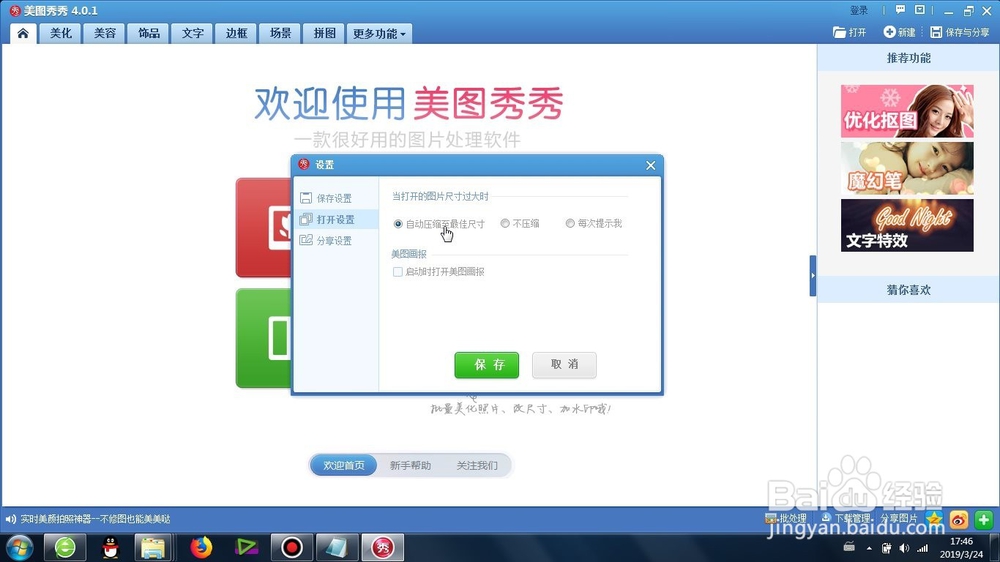Click the green 保存 button

tap(487, 365)
